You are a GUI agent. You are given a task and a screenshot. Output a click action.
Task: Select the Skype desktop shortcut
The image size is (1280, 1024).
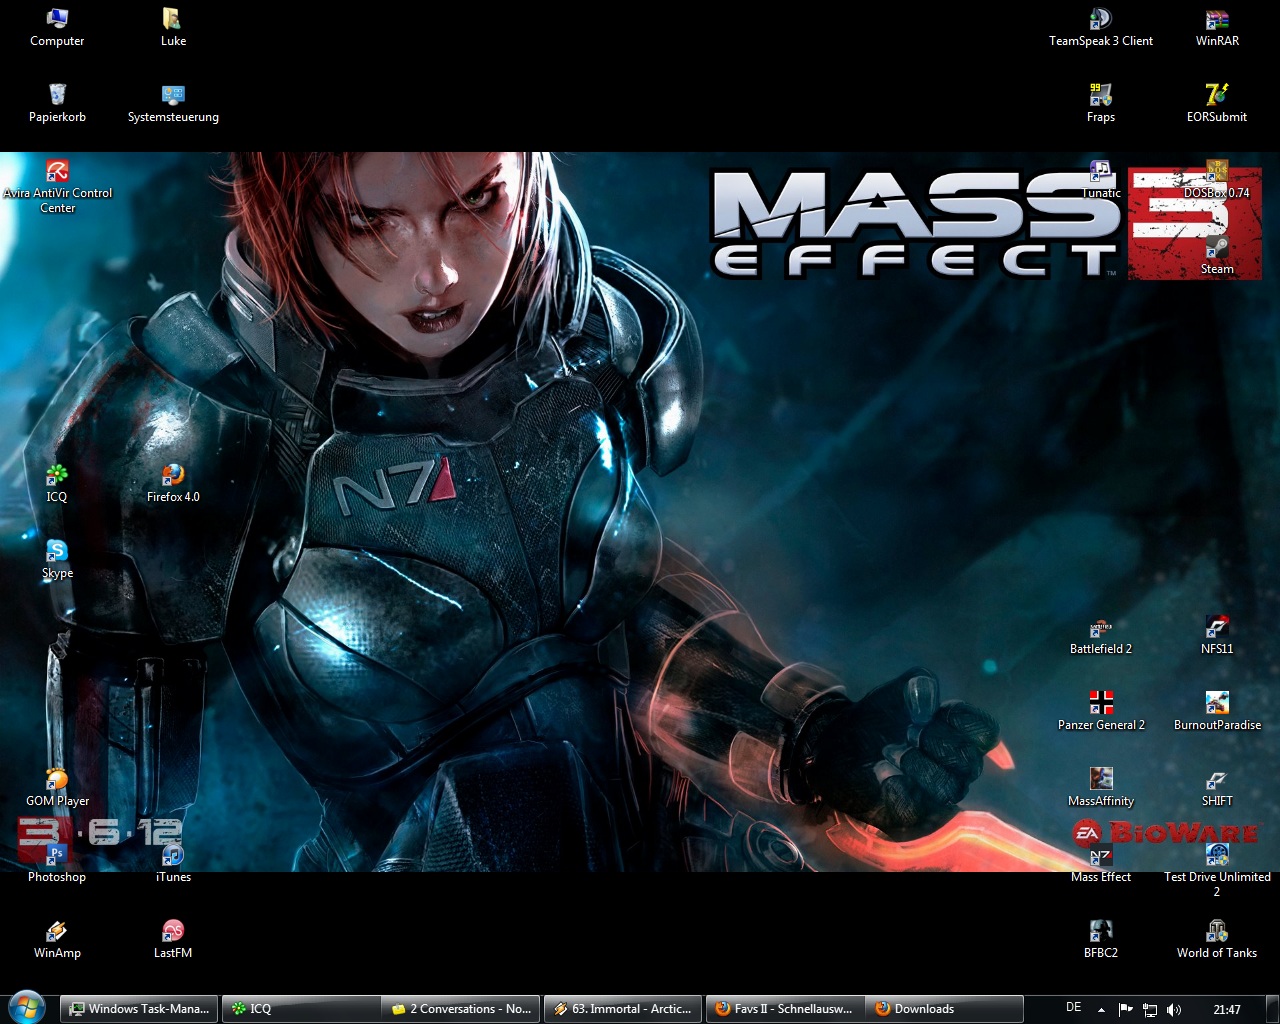coord(57,559)
